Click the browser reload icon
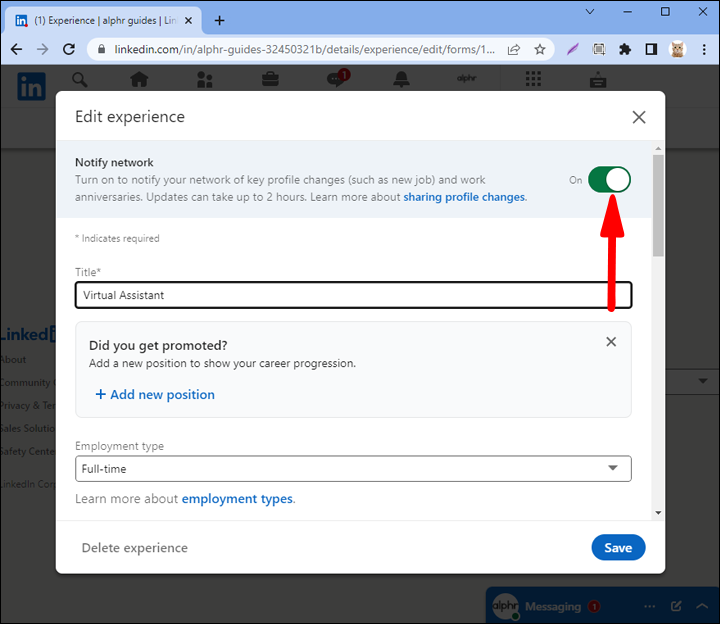The width and height of the screenshot is (720, 624). pyautogui.click(x=69, y=49)
